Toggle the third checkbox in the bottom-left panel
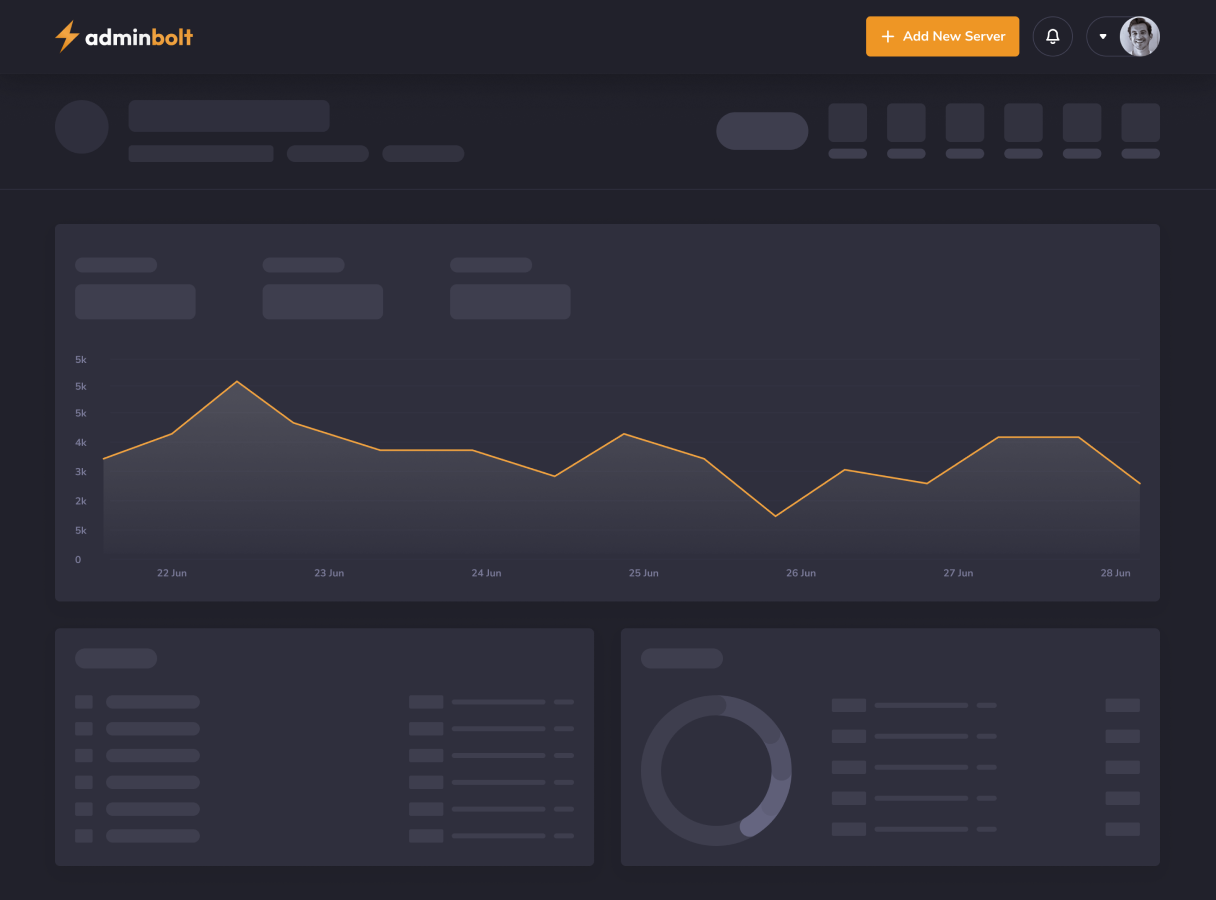This screenshot has width=1216, height=900. click(85, 756)
